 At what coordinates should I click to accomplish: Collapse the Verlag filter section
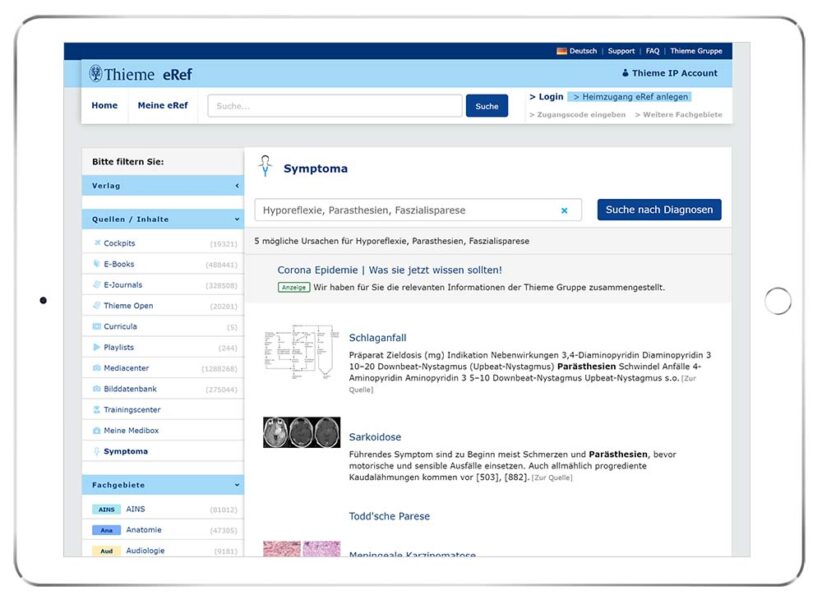pyautogui.click(x=163, y=186)
